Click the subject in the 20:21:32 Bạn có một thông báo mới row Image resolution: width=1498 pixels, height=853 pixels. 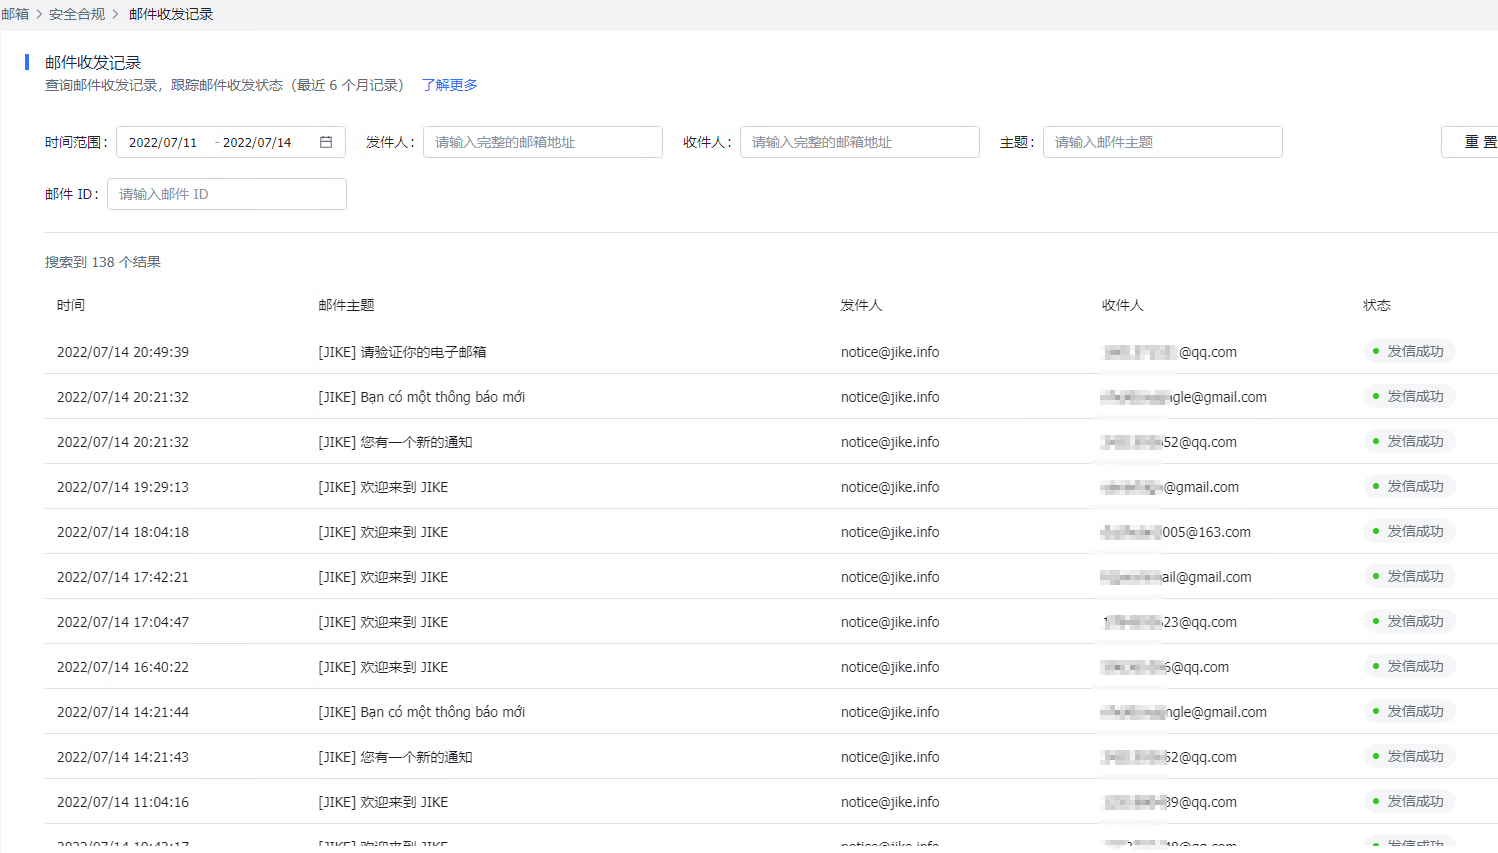pos(421,397)
